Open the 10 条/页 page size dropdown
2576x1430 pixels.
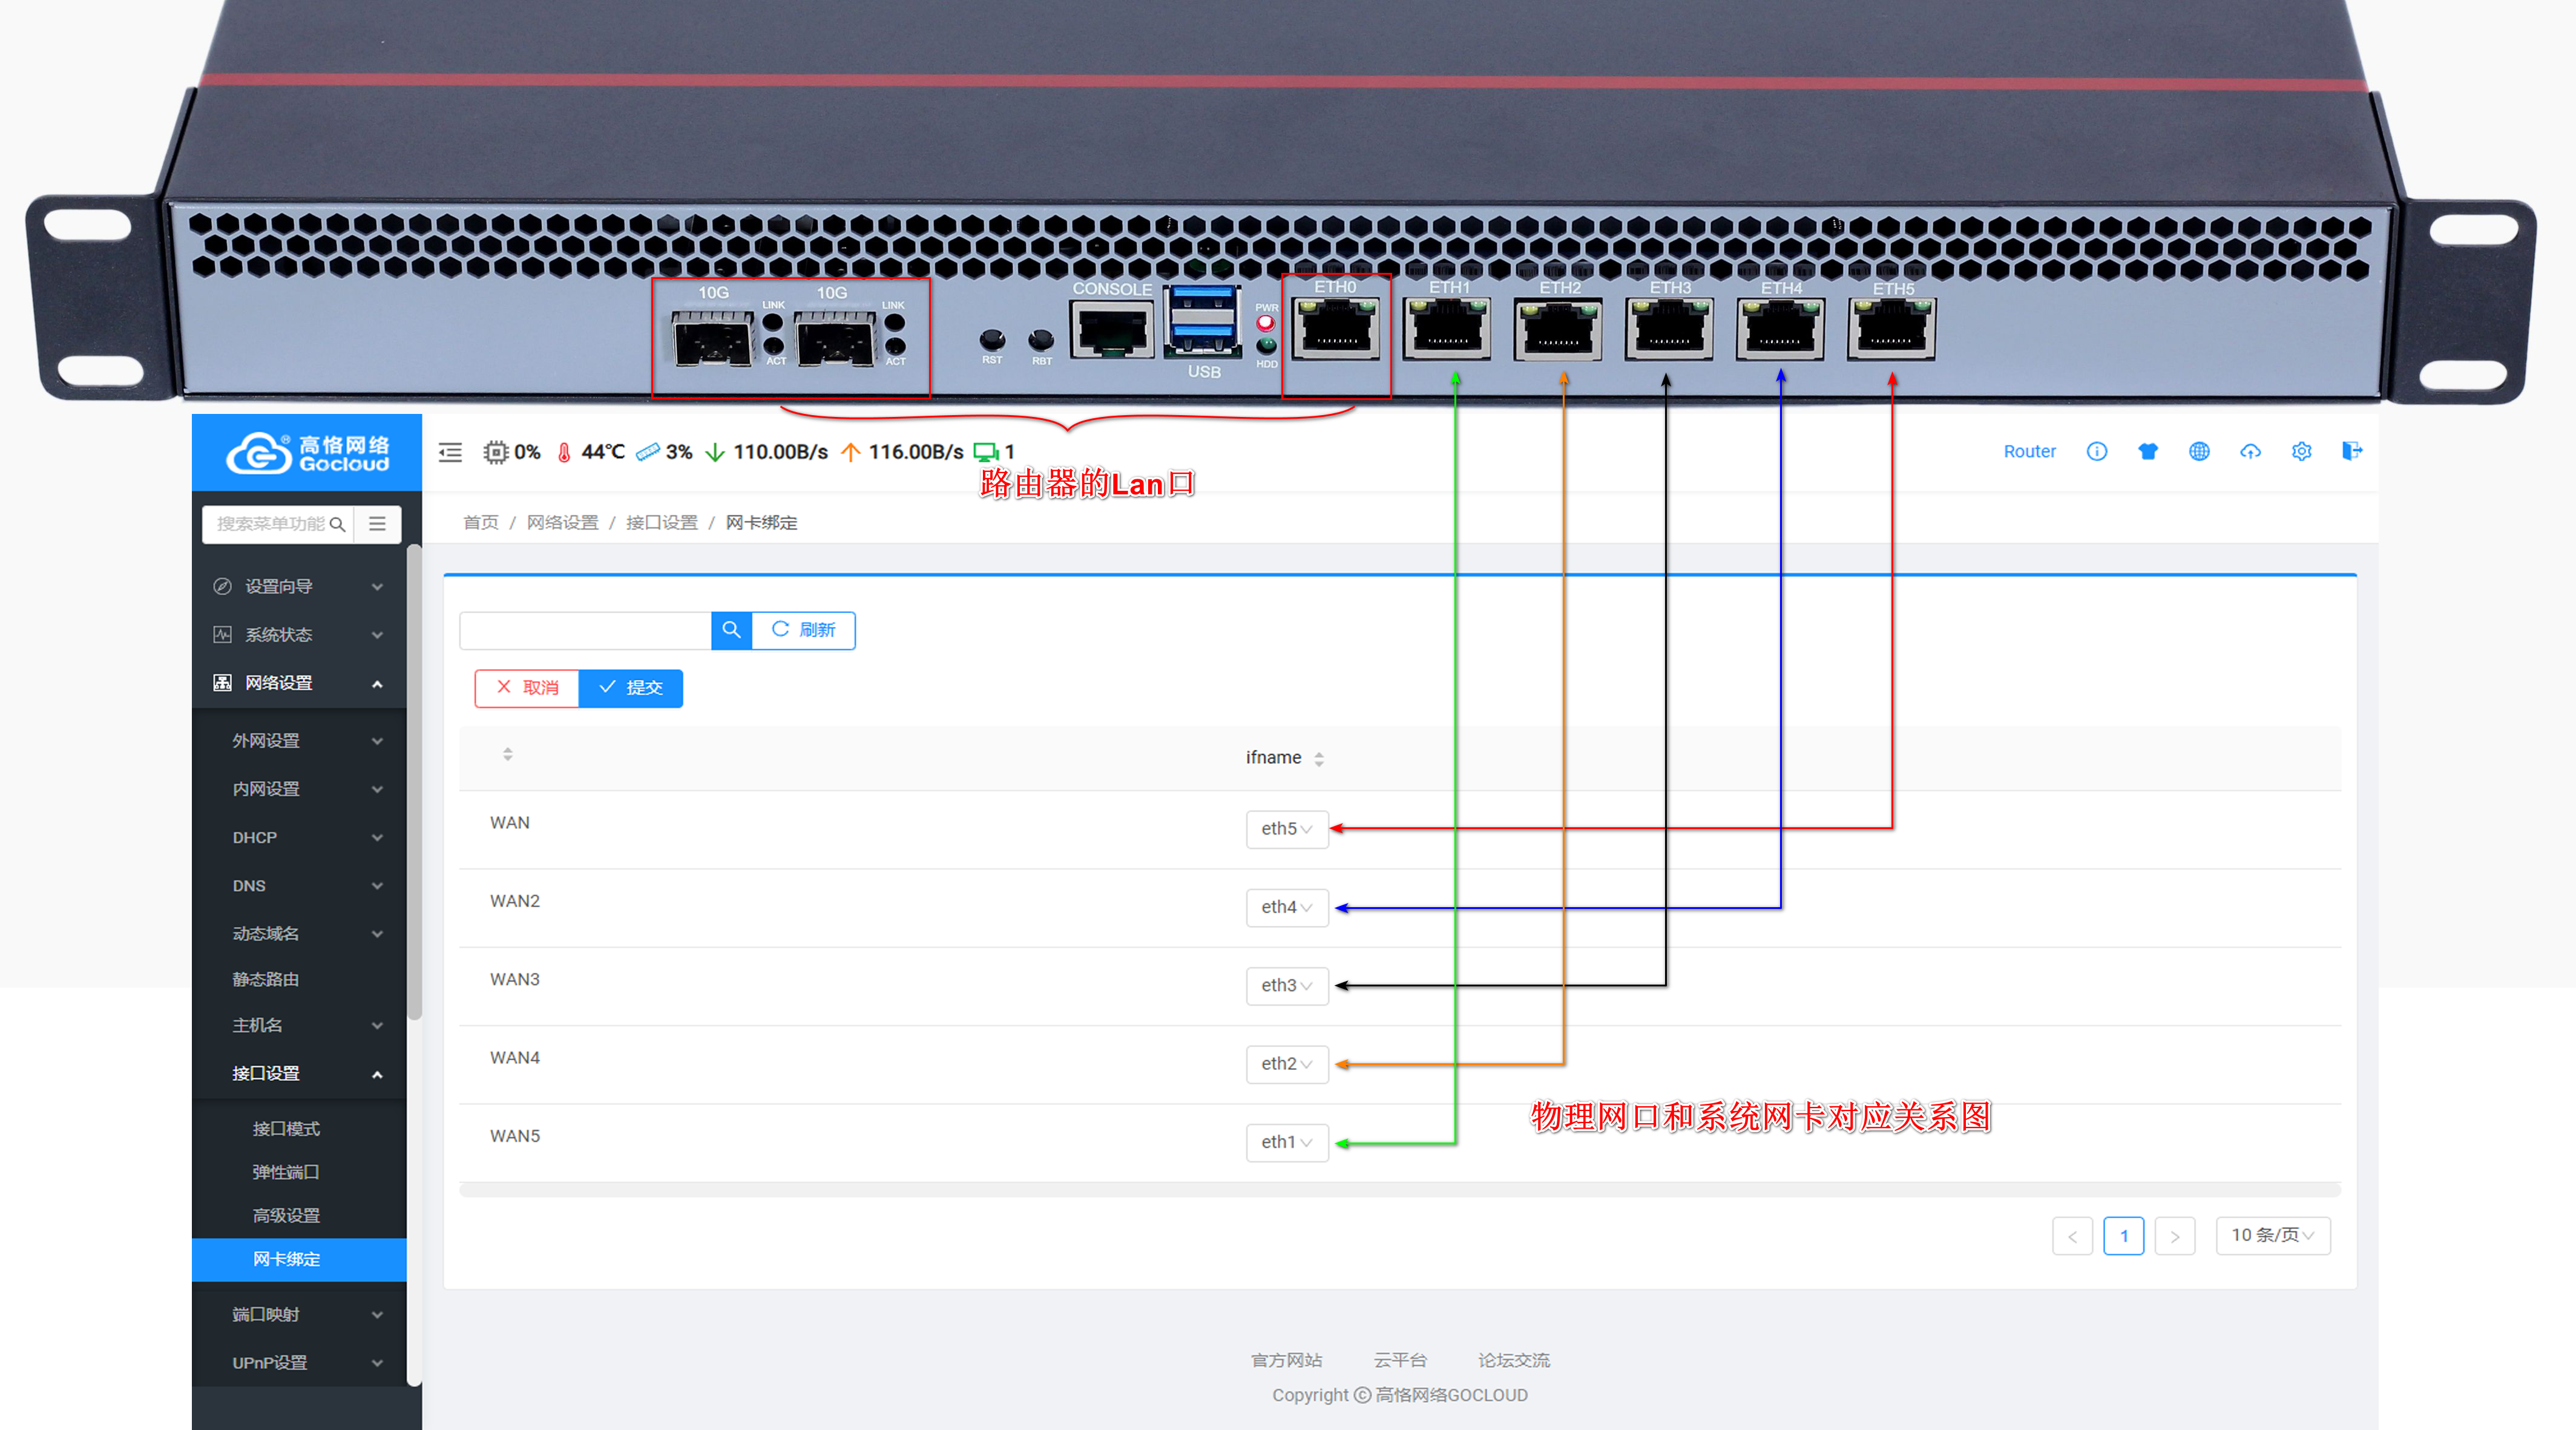point(2272,1236)
